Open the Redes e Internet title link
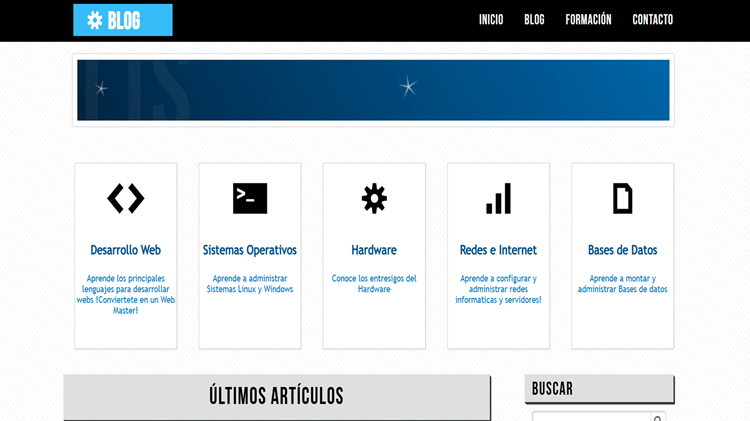750x421 pixels. (x=498, y=250)
